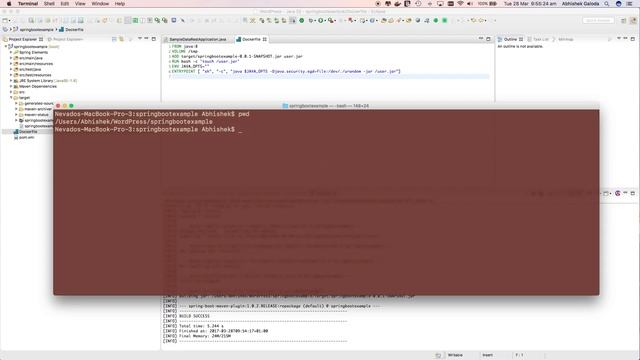
Task: Click the Time Machine menu bar icon
Action: pos(418,4)
